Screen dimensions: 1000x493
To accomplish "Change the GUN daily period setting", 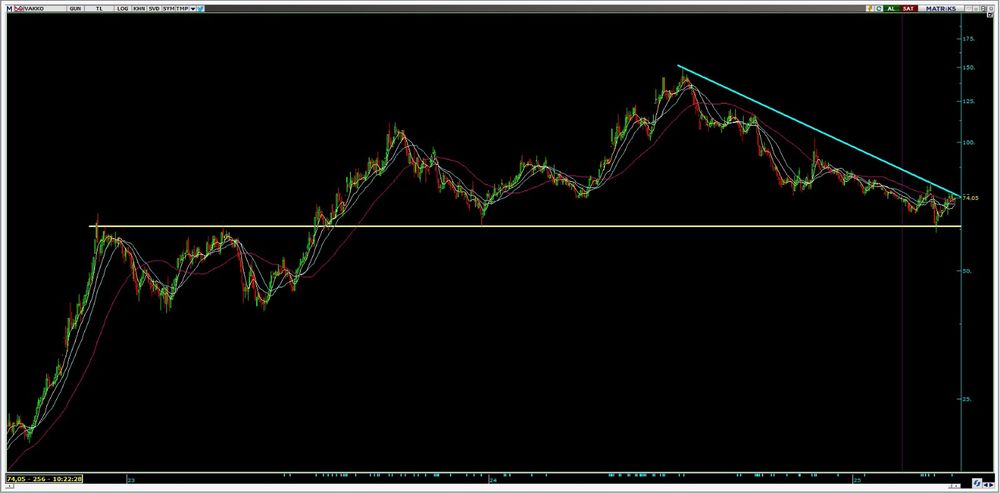I will click(x=75, y=9).
